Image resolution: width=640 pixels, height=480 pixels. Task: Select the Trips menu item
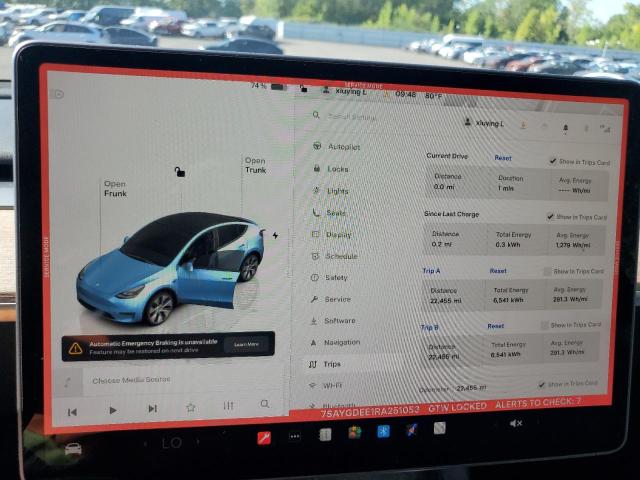coord(325,364)
